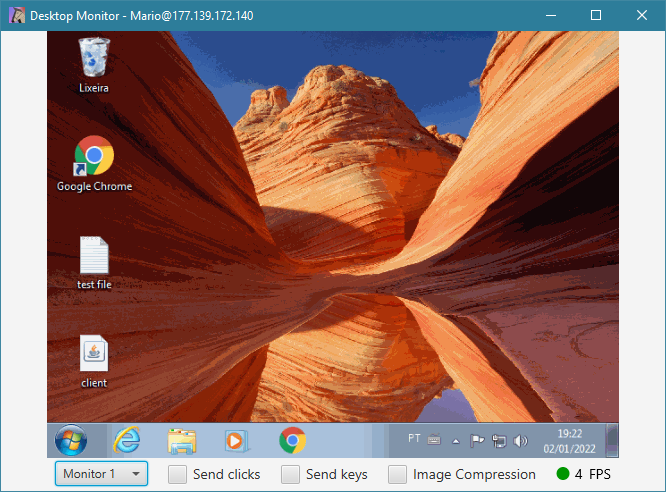
Task: Select the Google Chrome desktop shortcut
Action: coord(94,164)
